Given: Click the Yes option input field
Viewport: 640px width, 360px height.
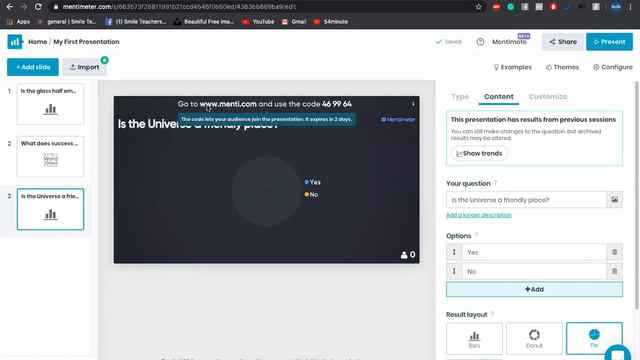Looking at the screenshot, I should pos(534,252).
